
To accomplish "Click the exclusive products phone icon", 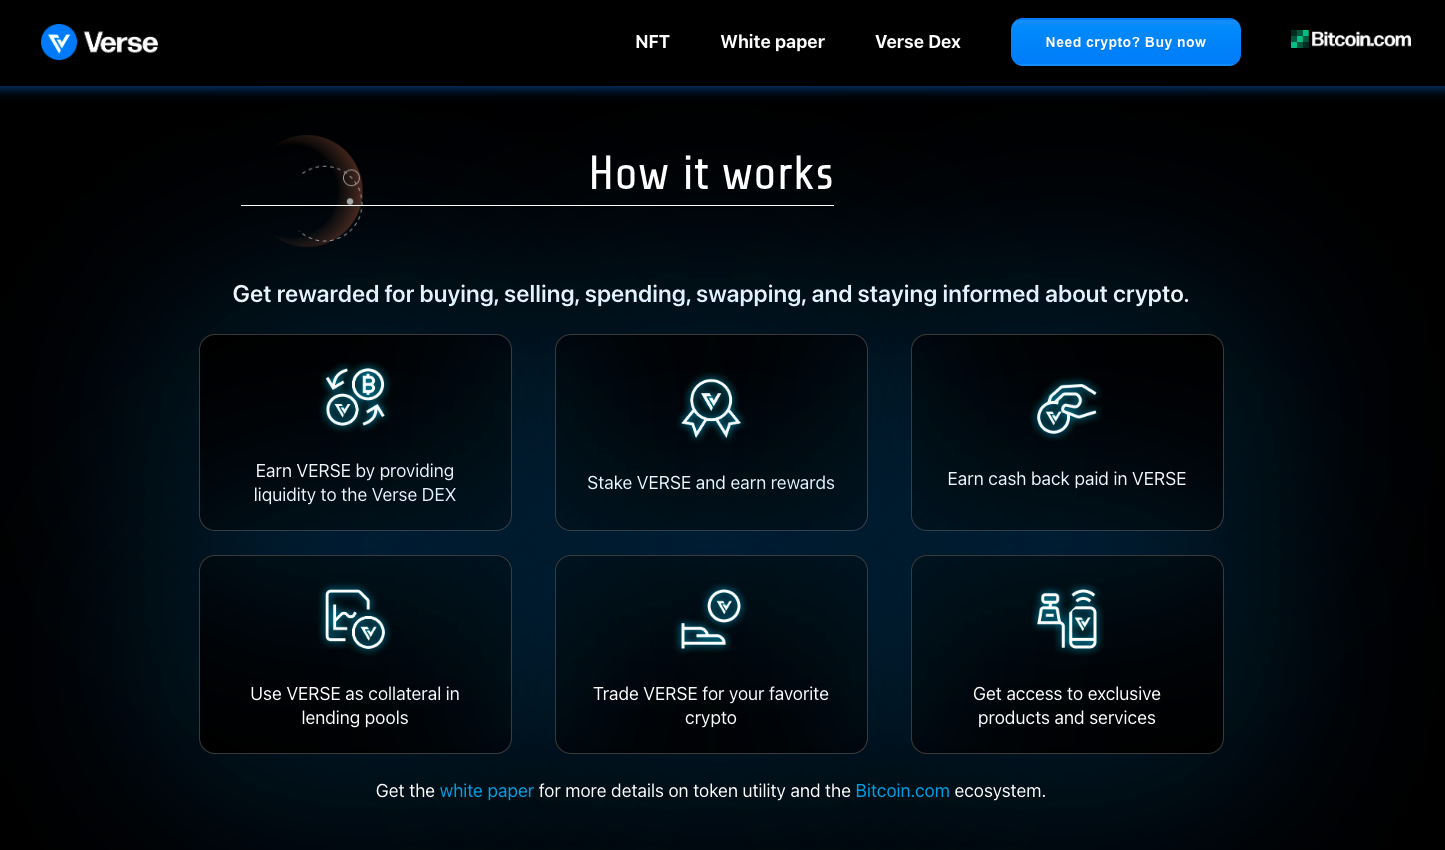I will pyautogui.click(x=1067, y=619).
